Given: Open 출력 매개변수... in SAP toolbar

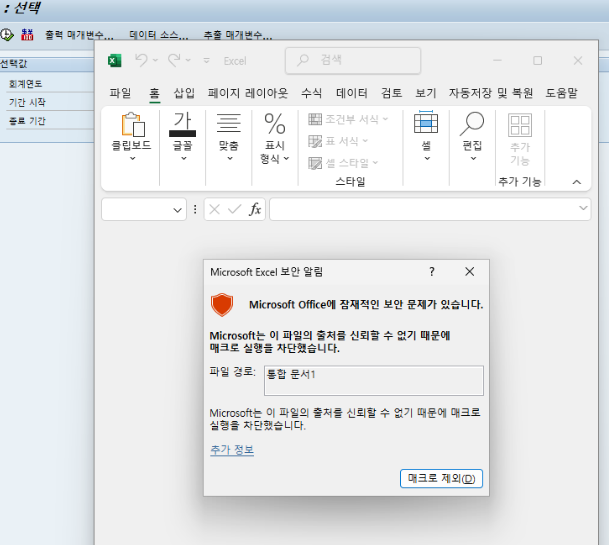Looking at the screenshot, I should (79, 35).
